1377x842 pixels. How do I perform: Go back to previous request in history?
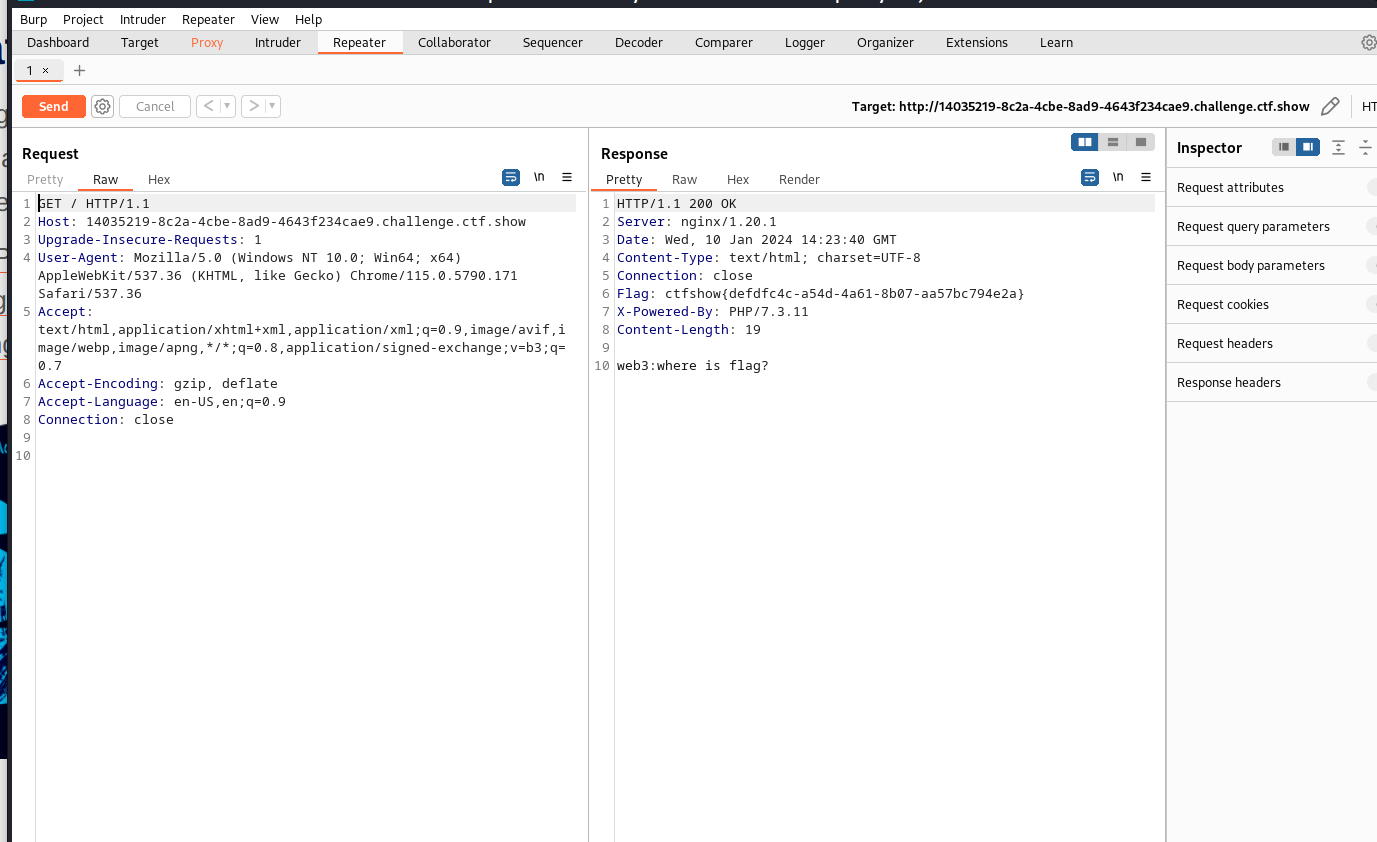tap(208, 106)
